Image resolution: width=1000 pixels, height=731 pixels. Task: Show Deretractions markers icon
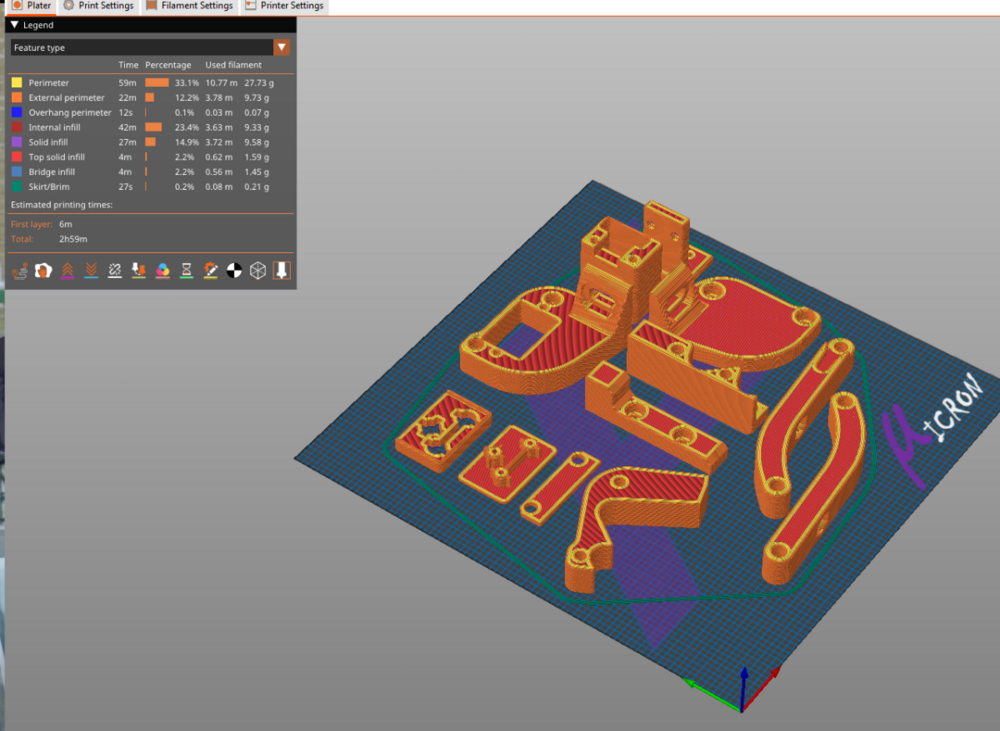91,270
